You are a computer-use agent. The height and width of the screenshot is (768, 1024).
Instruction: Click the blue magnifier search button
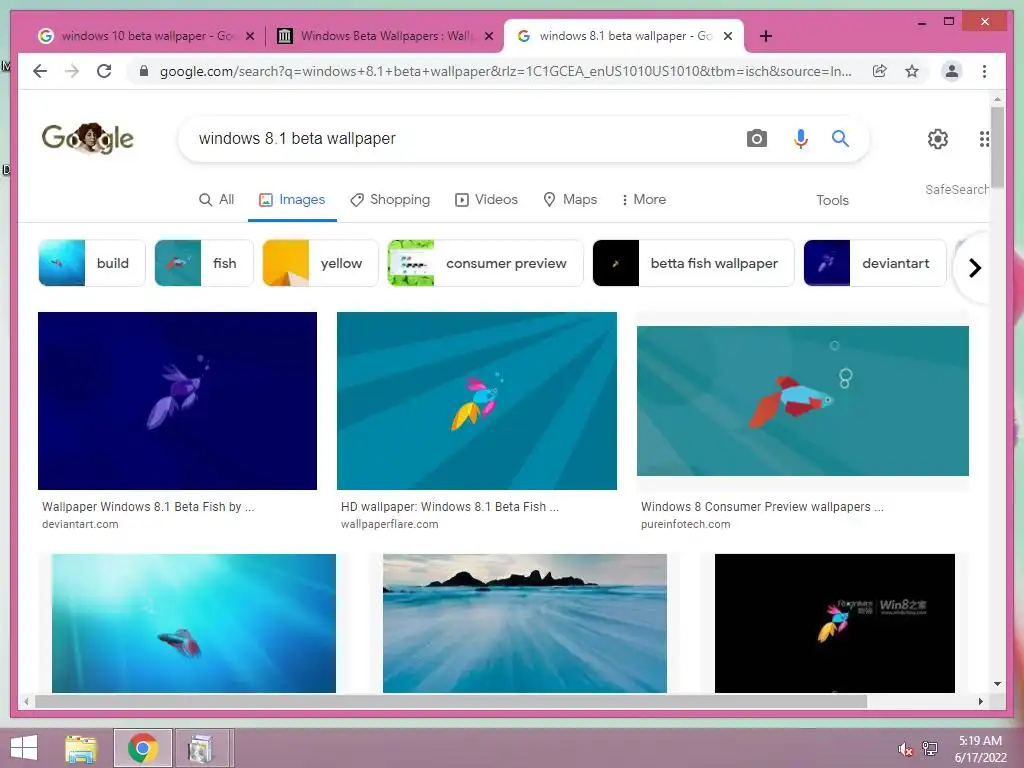(840, 138)
